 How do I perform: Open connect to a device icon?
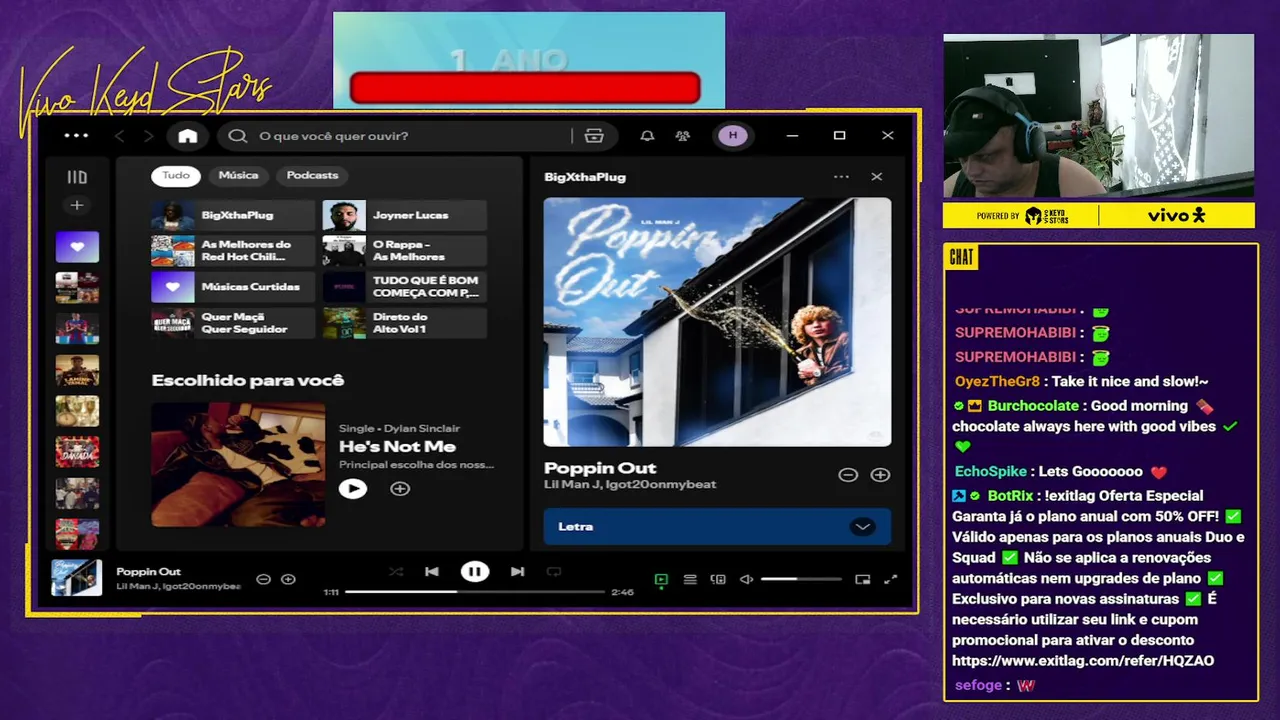718,579
